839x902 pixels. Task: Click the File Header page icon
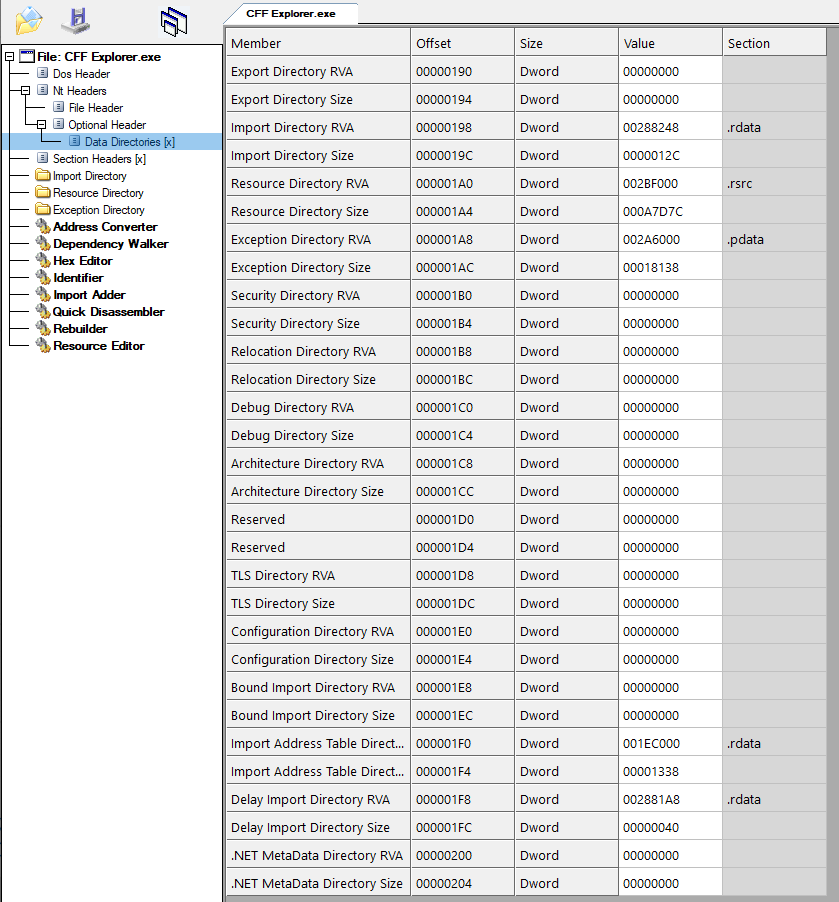click(x=58, y=107)
